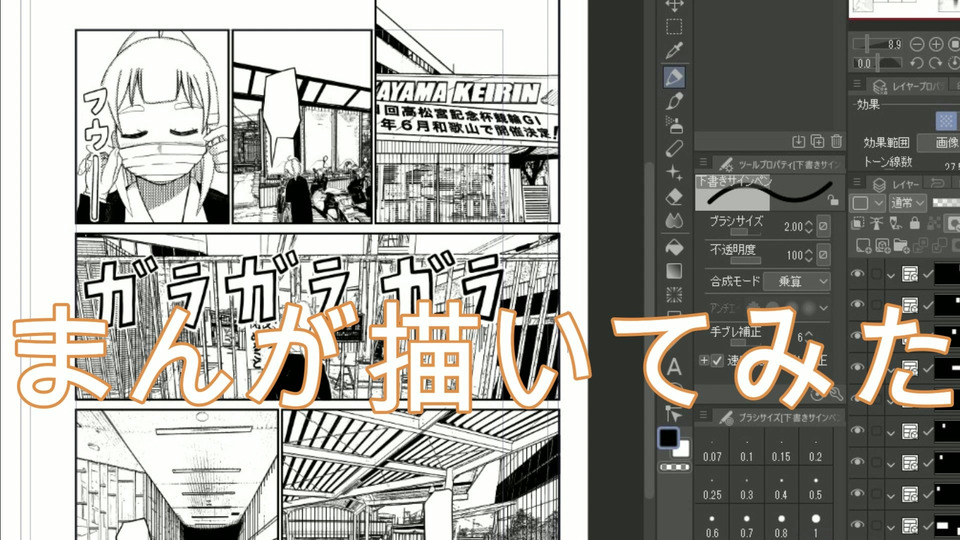Select the Gradient tool
The image size is (960, 540).
click(x=674, y=271)
